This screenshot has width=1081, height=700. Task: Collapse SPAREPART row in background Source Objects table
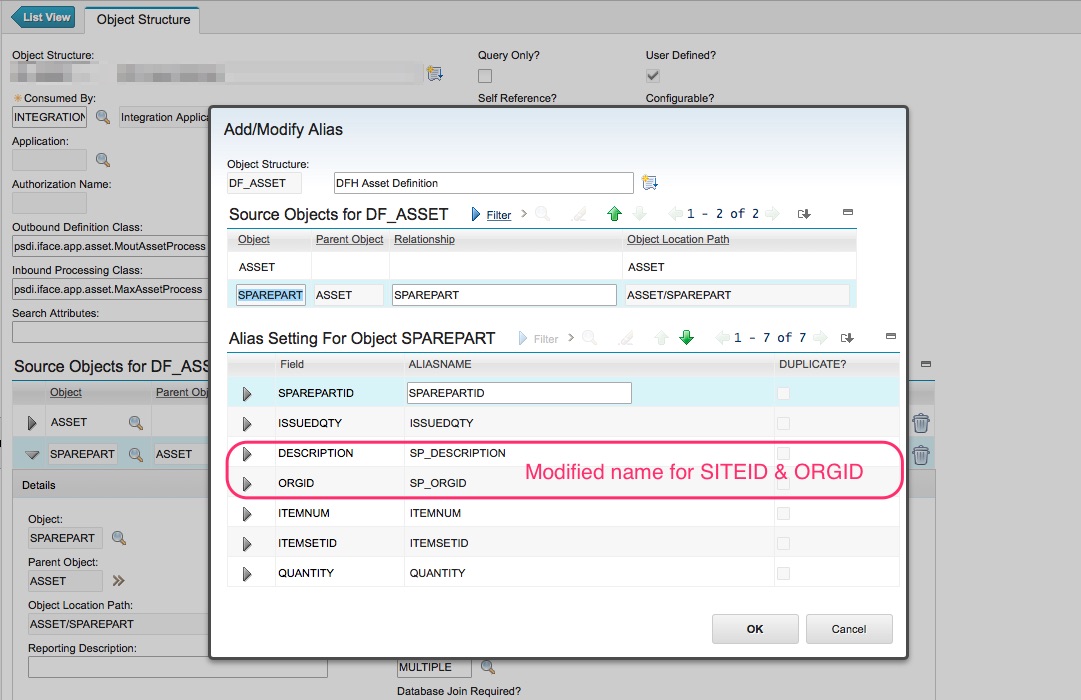coord(32,454)
